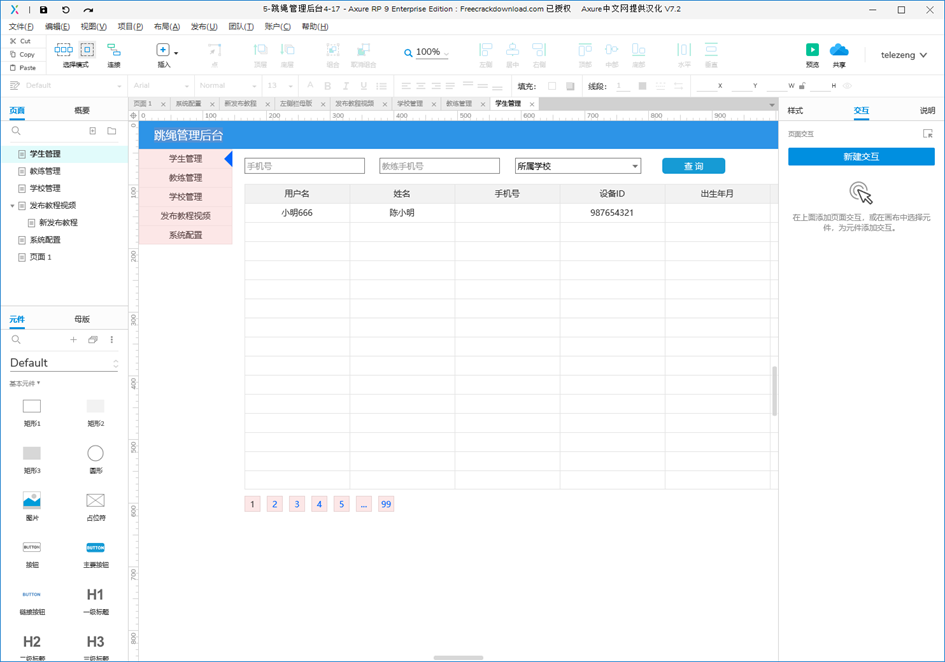Align middle with 中部 icon
Image resolution: width=945 pixels, height=662 pixels.
click(612, 49)
